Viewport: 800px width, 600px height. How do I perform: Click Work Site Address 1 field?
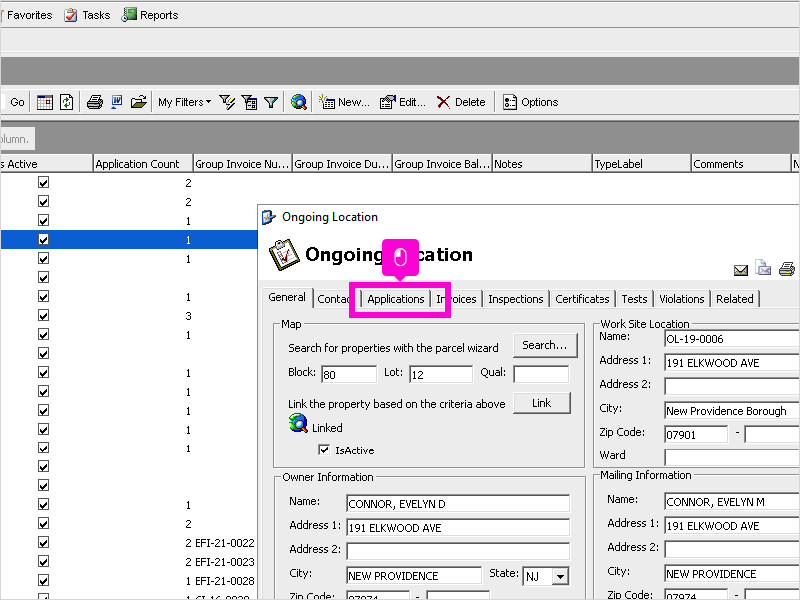pyautogui.click(x=732, y=363)
